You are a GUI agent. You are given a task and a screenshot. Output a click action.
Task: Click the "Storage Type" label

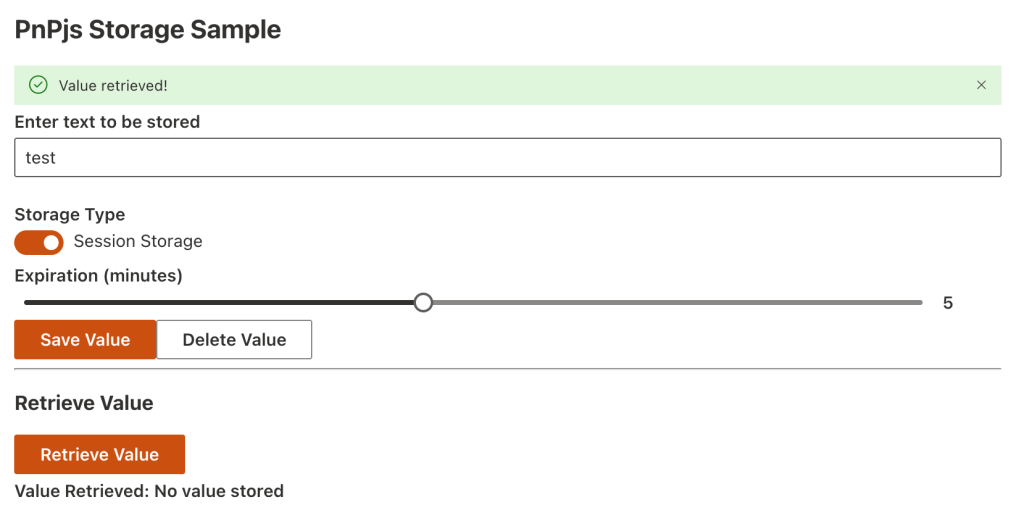pos(70,214)
